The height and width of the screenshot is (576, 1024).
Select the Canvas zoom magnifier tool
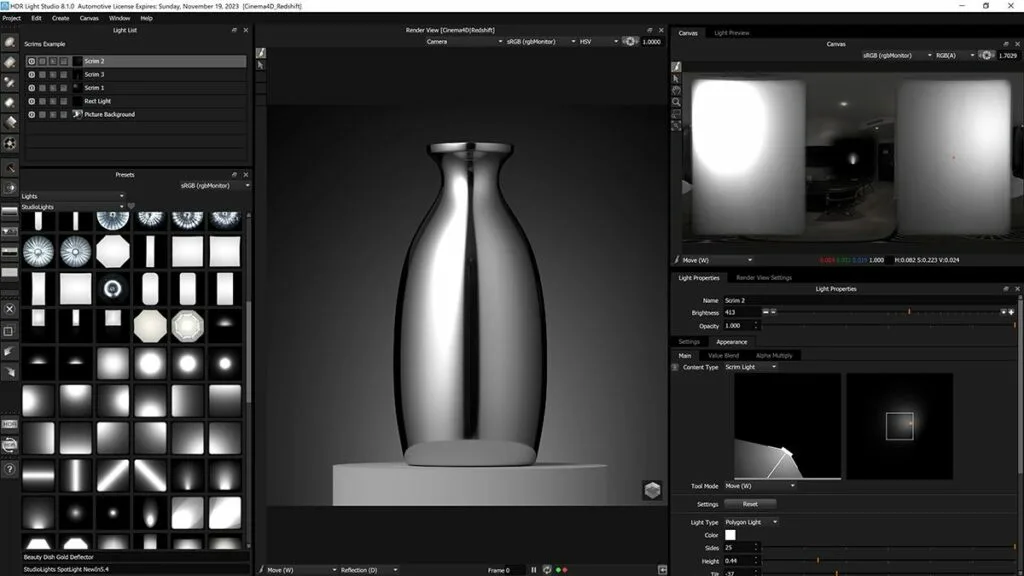[x=676, y=102]
